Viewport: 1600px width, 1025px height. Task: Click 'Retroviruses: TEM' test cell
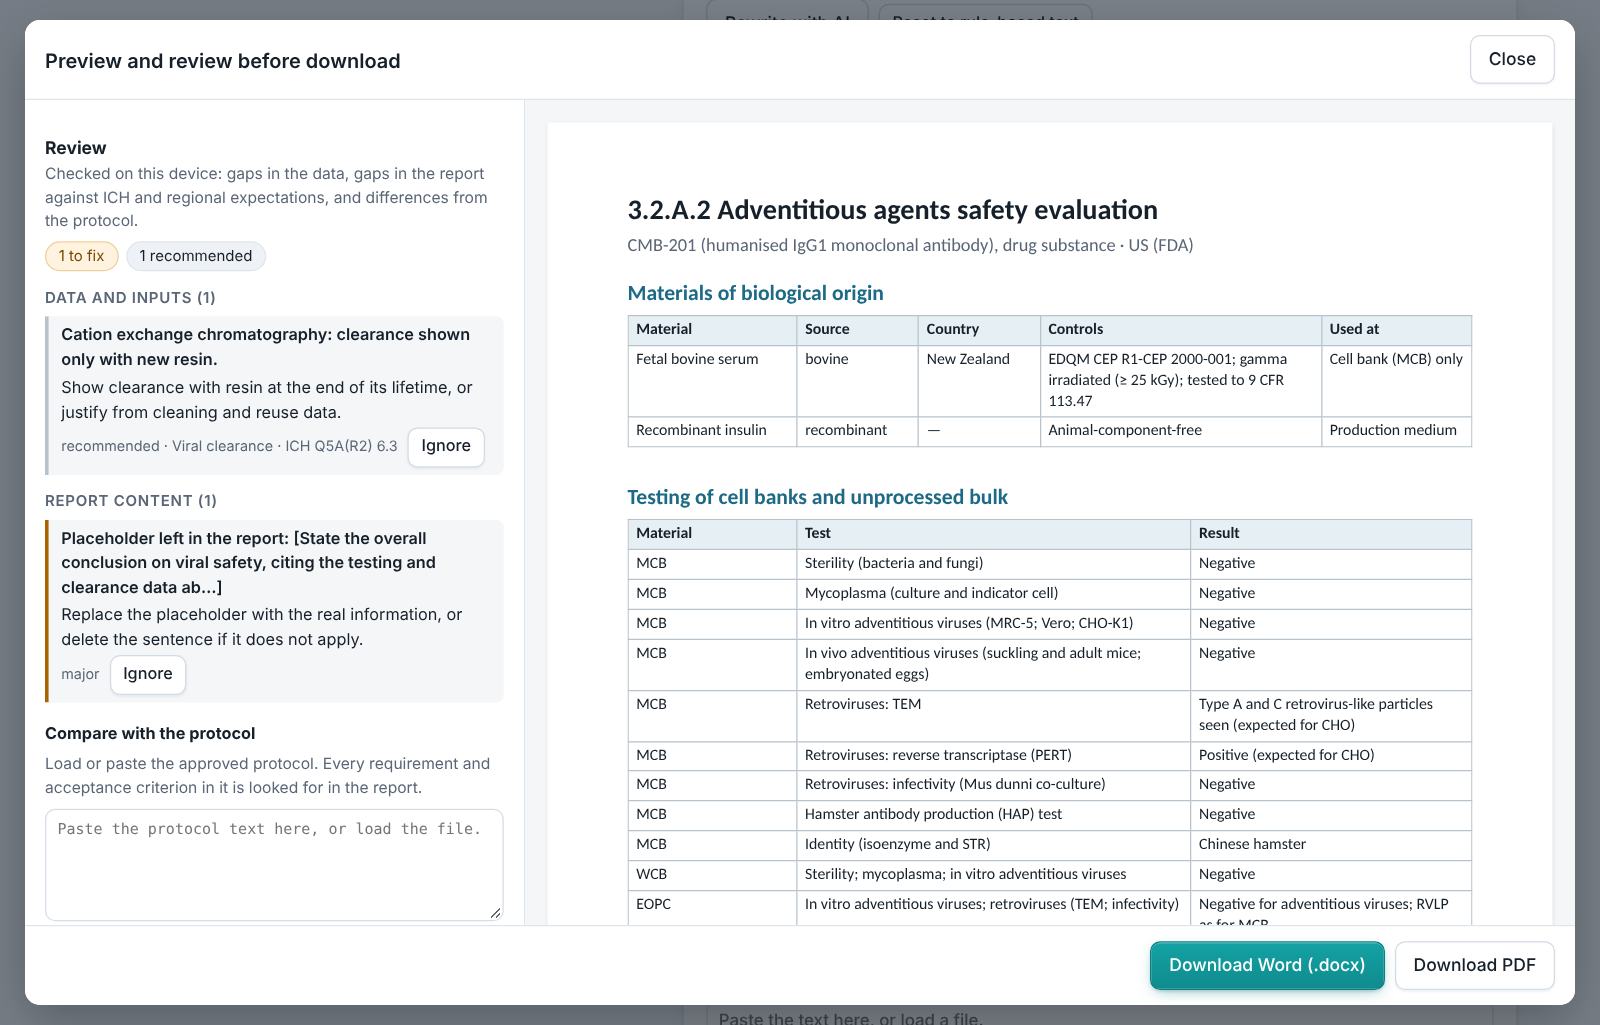(993, 715)
